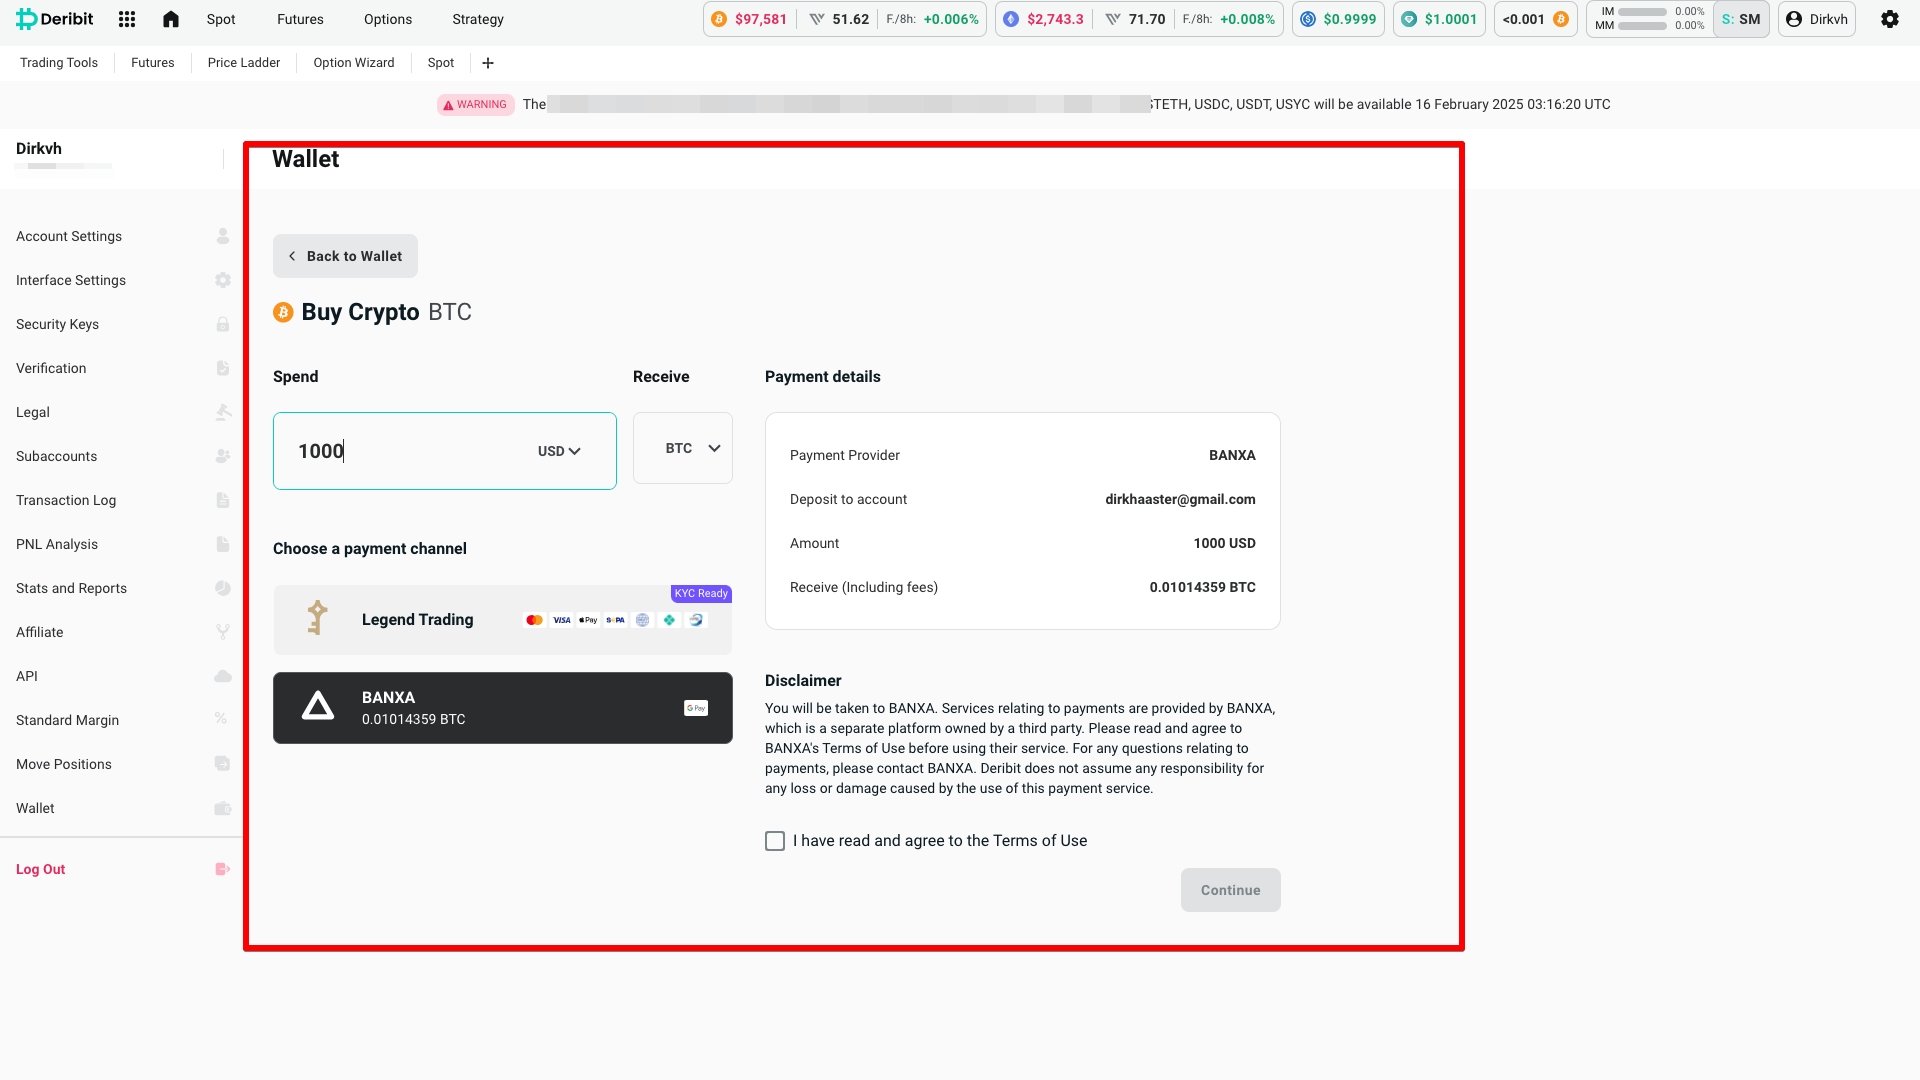Switch to the Price Ladder tab

click(x=244, y=63)
